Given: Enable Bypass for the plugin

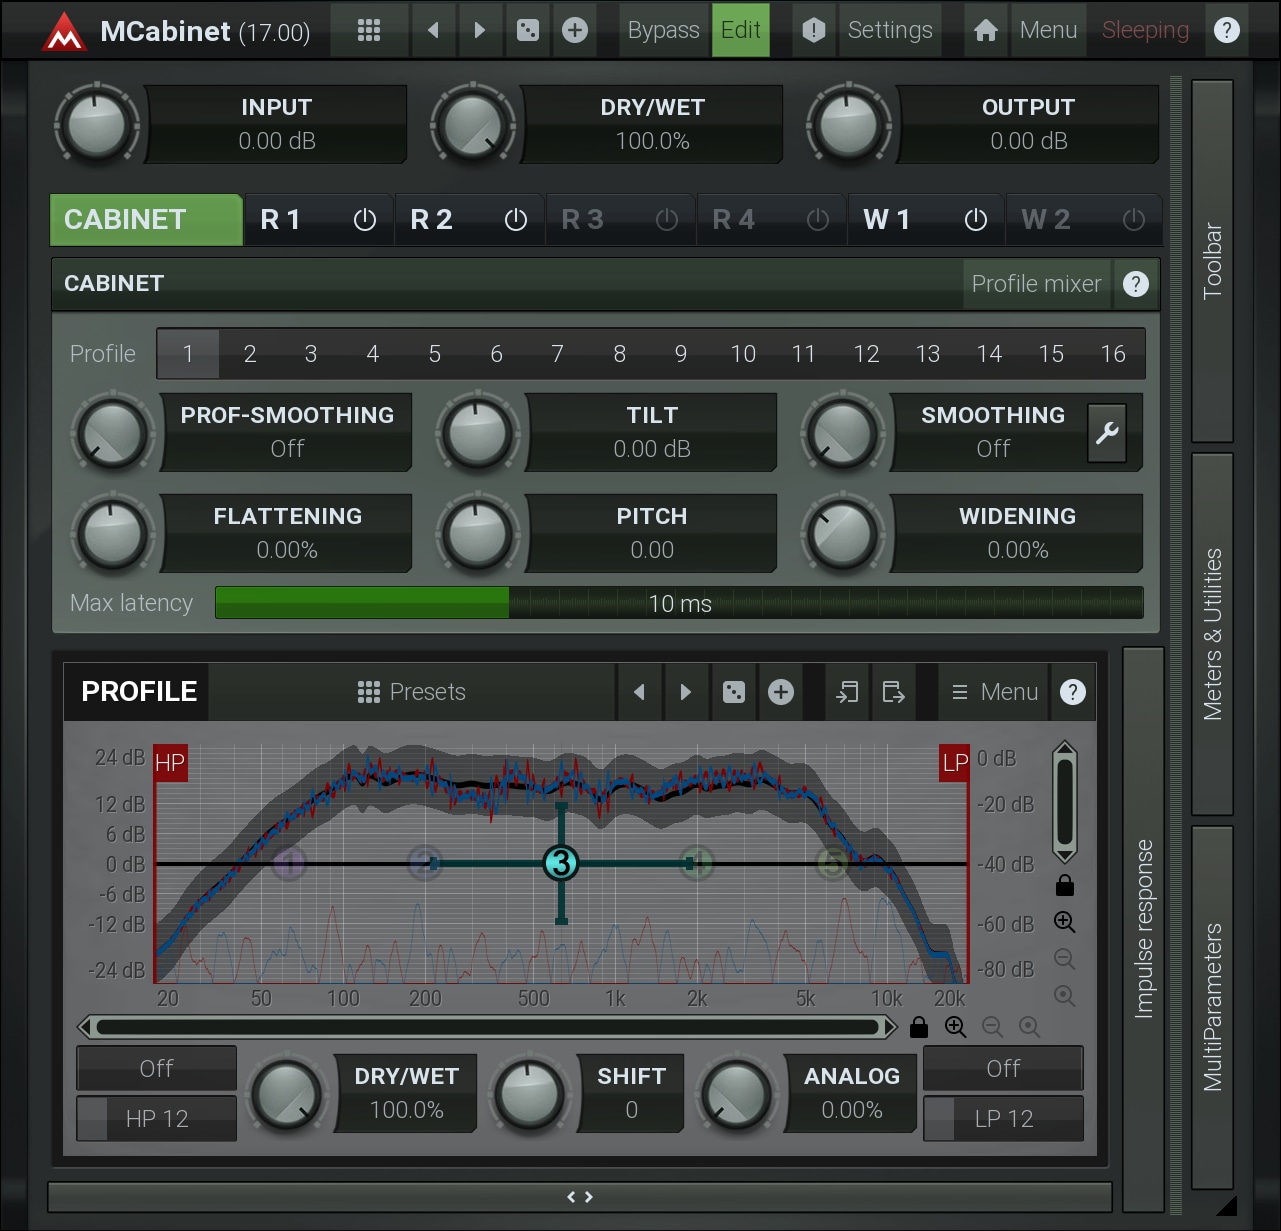Looking at the screenshot, I should click(x=663, y=31).
